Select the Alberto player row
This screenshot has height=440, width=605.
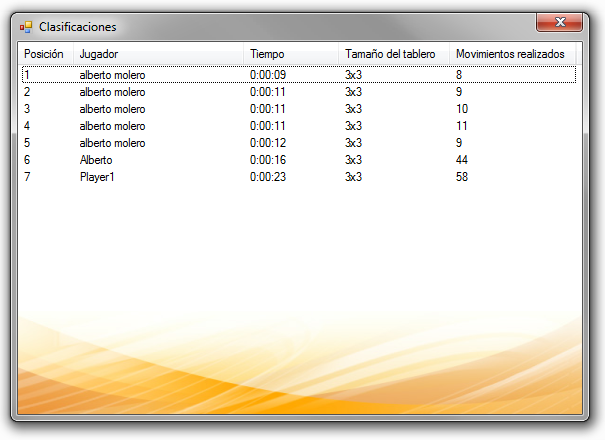(299, 160)
